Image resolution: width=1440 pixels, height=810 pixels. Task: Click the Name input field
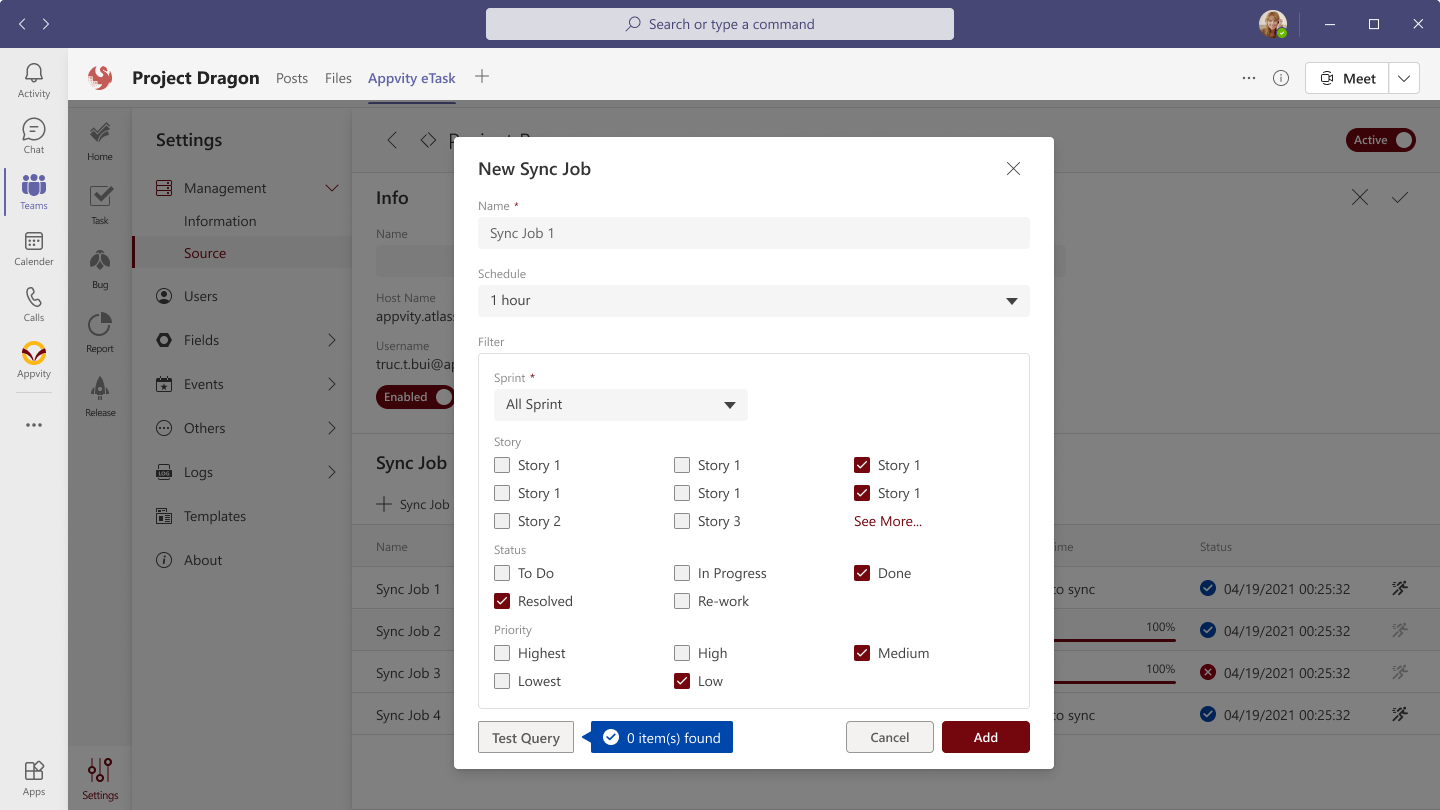[x=753, y=233]
